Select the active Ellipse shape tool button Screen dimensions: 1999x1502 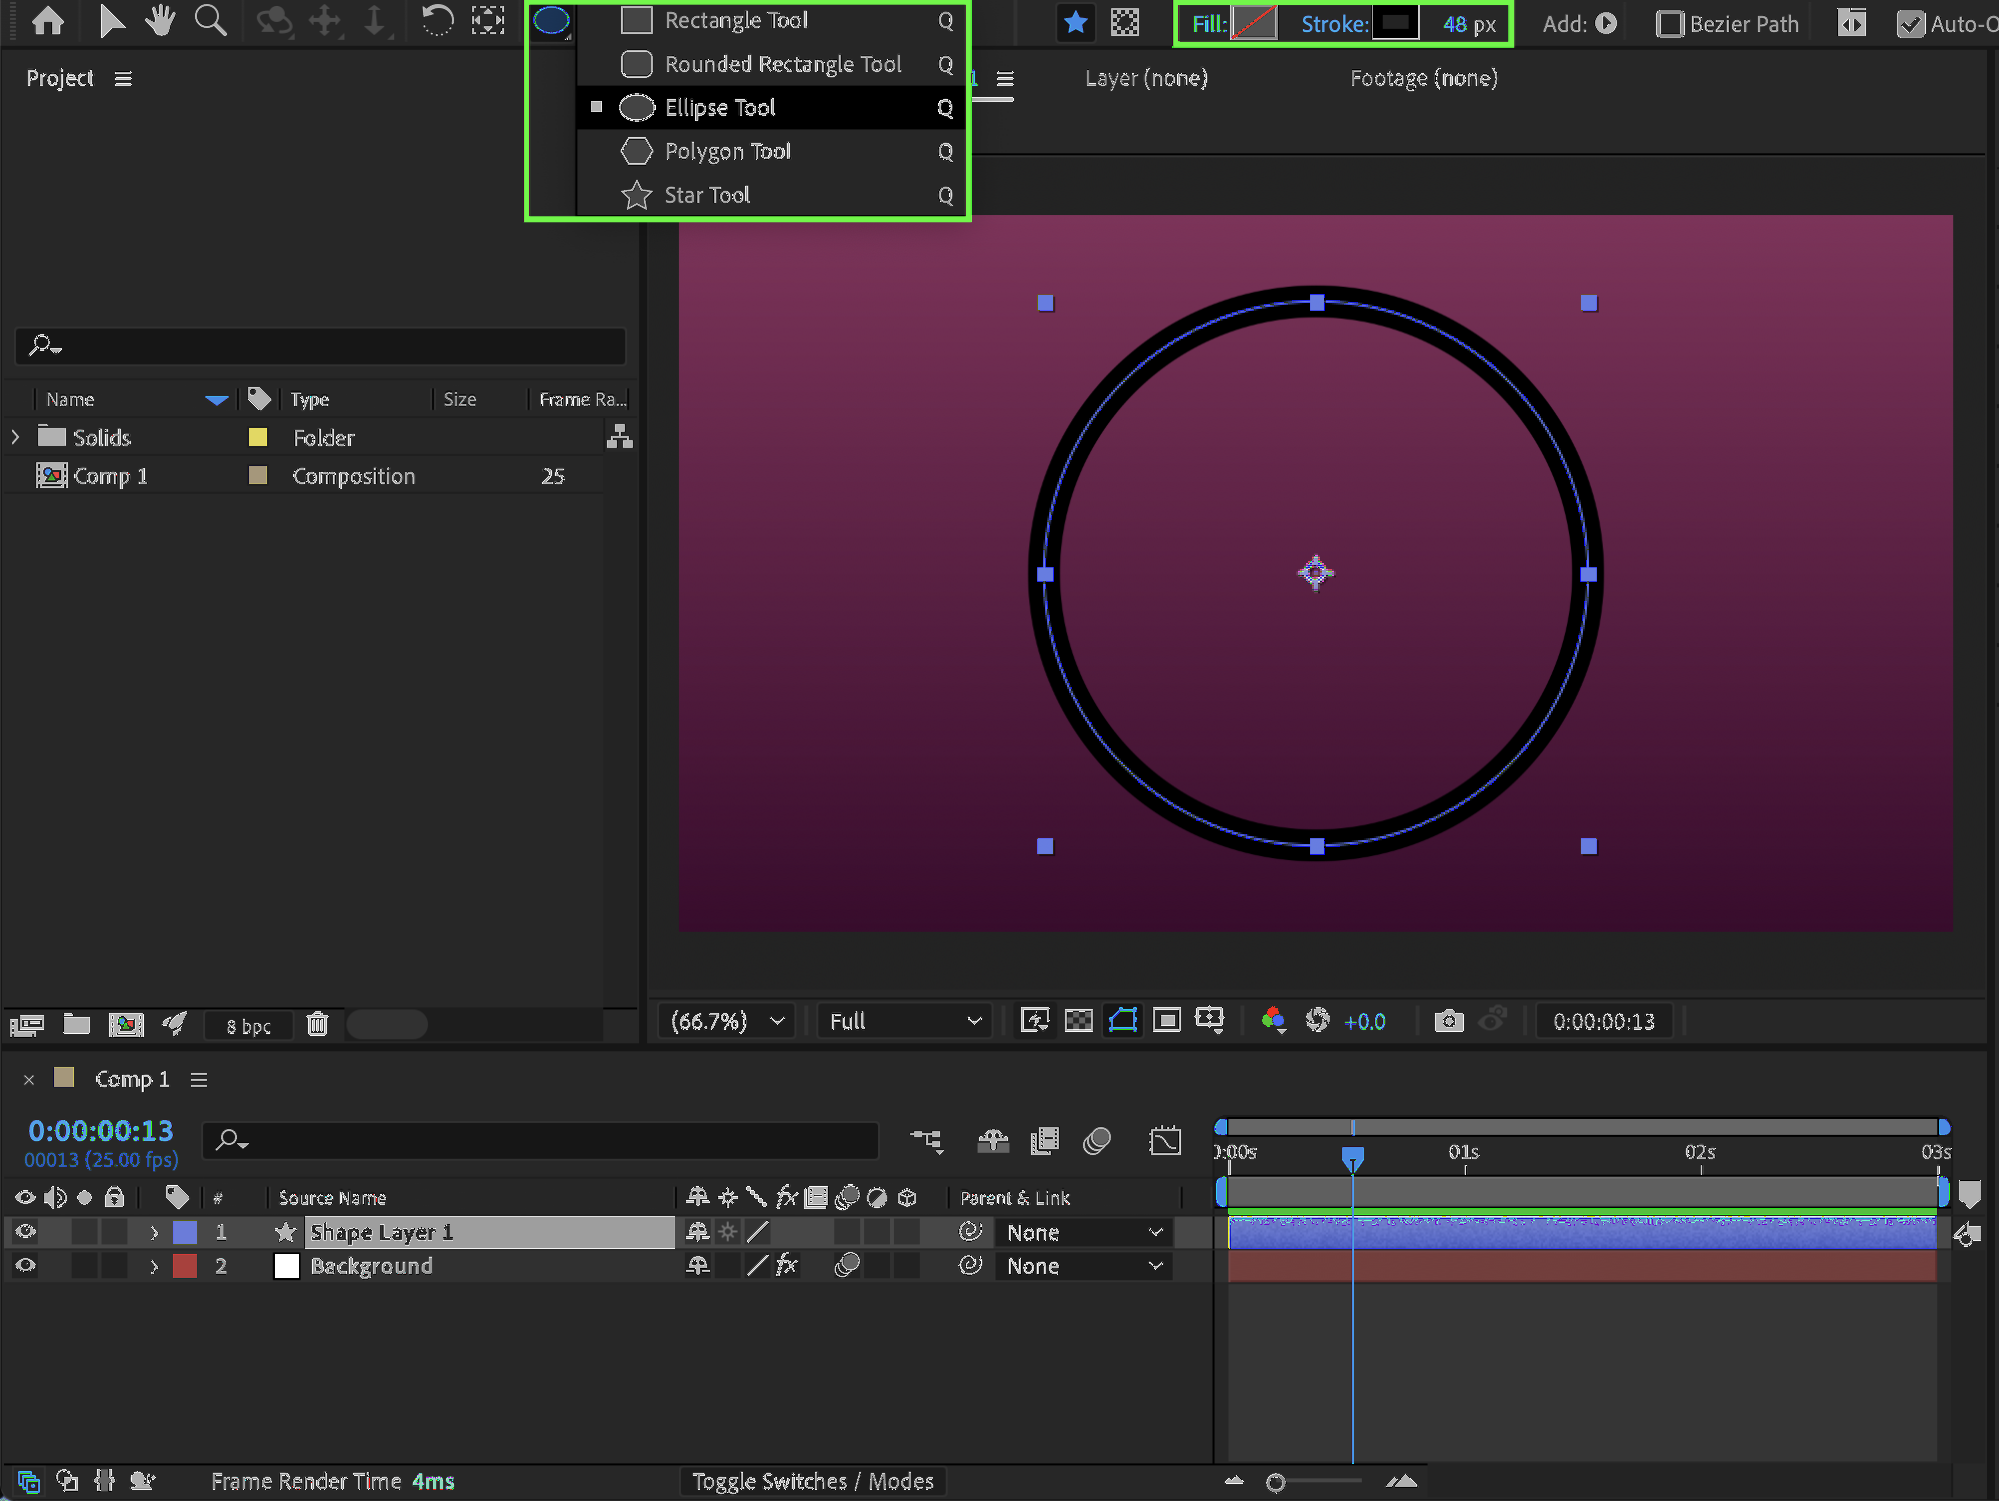[x=551, y=21]
